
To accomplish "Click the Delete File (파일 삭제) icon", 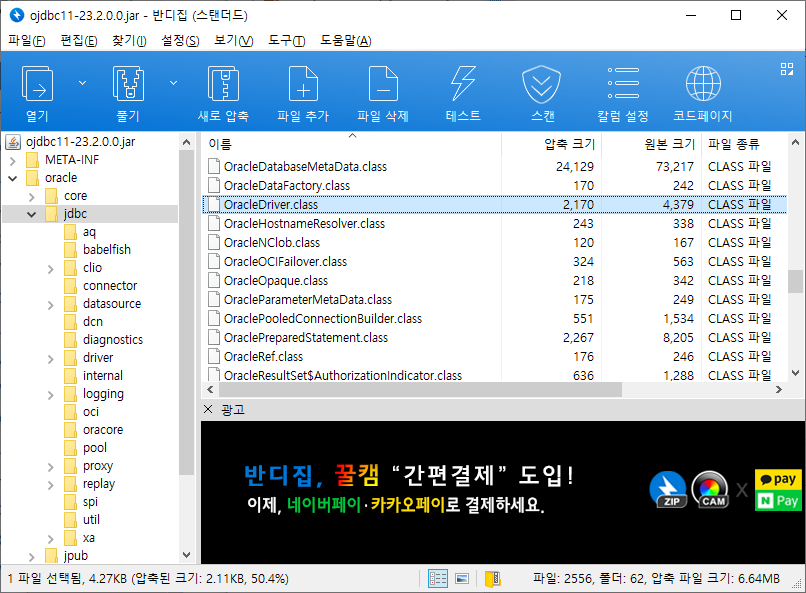I will pos(383,84).
